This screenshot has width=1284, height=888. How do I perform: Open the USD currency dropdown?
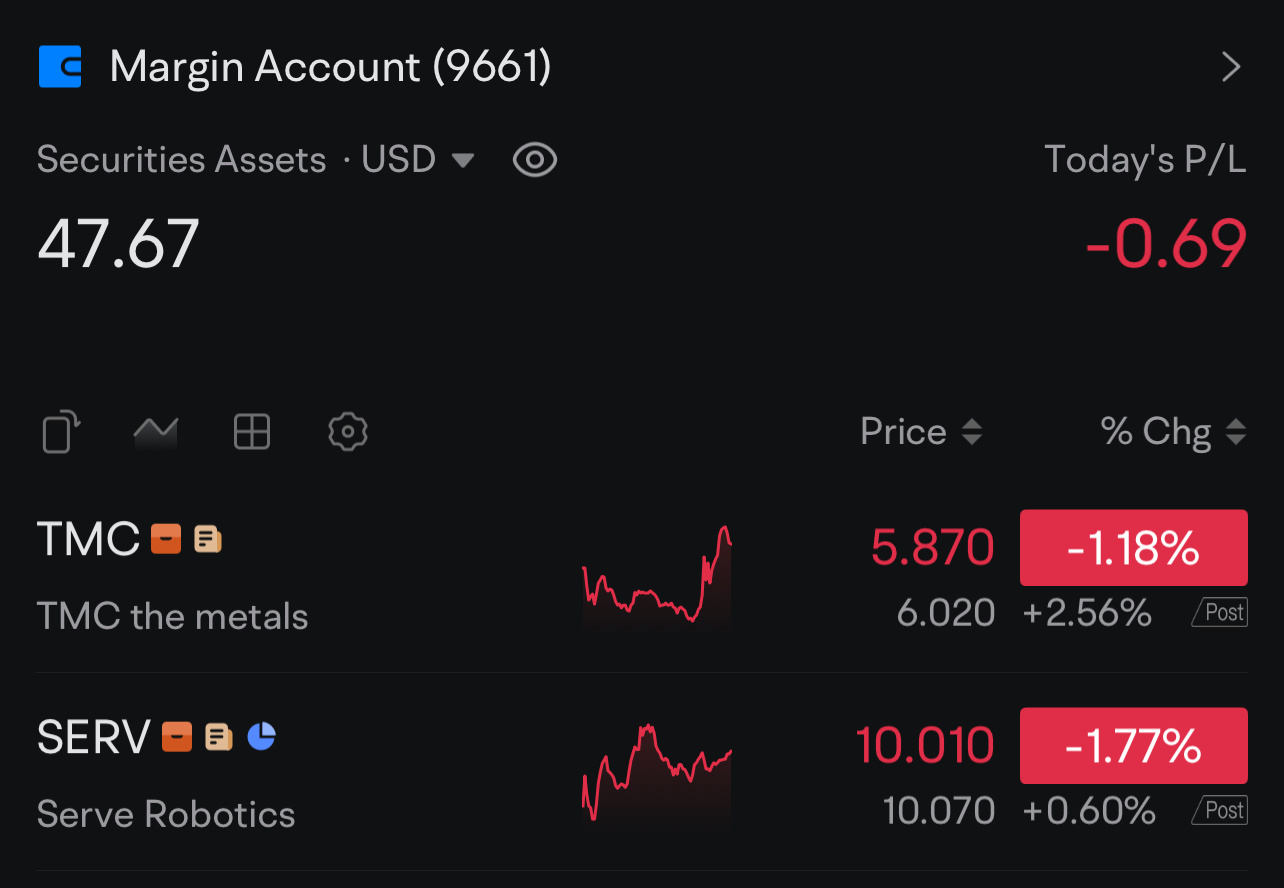(x=418, y=160)
